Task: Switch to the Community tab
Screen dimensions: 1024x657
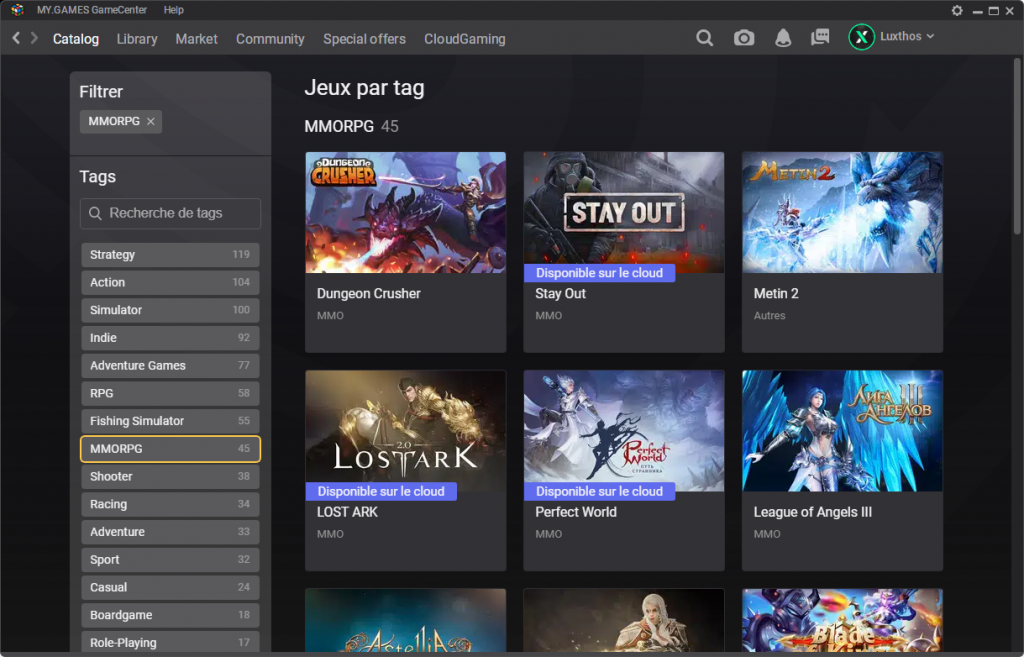Action: [270, 39]
